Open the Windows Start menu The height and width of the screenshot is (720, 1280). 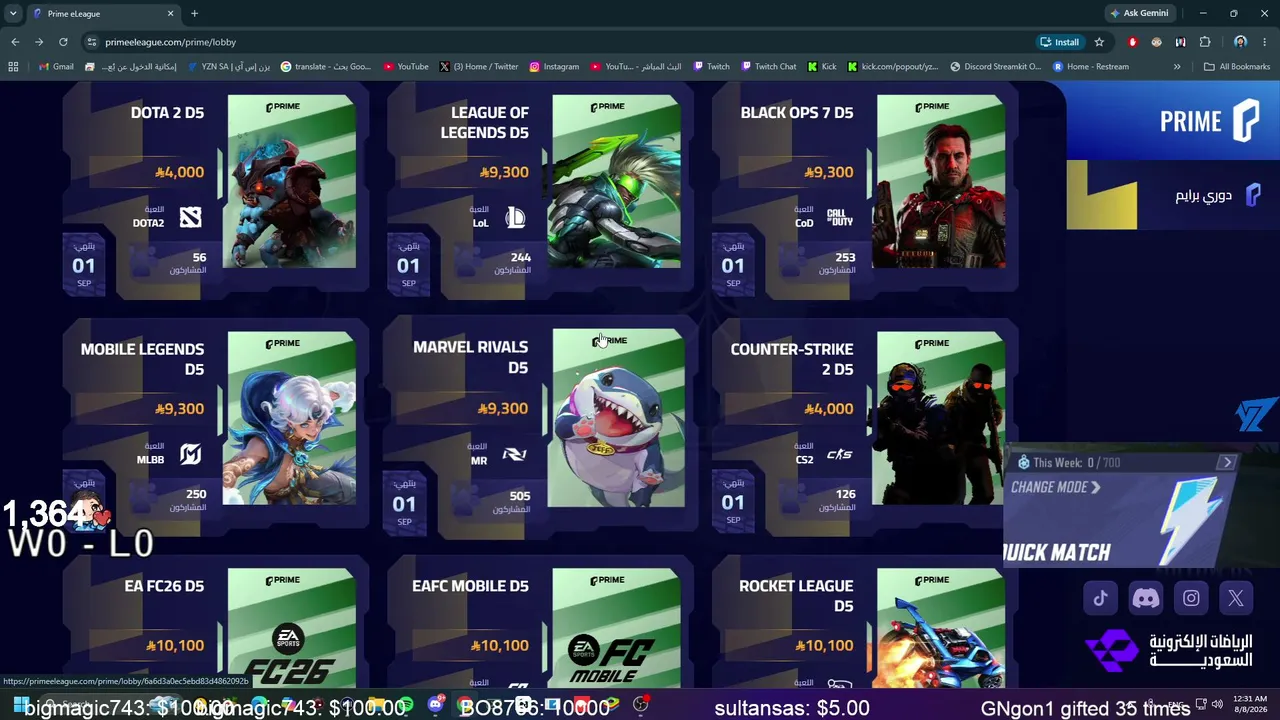pyautogui.click(x=19, y=706)
